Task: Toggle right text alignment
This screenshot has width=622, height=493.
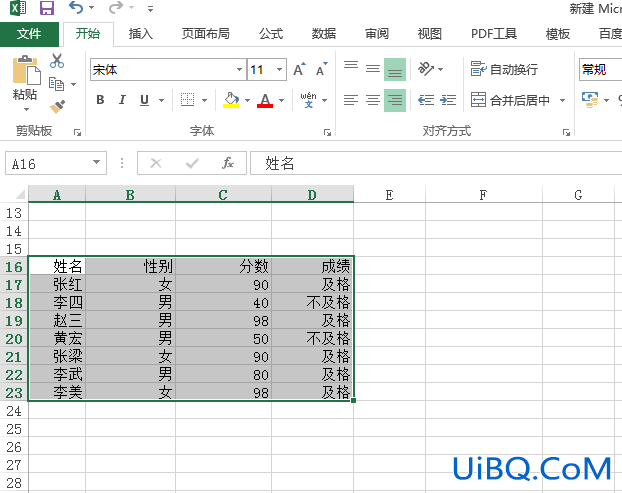Action: [x=395, y=100]
